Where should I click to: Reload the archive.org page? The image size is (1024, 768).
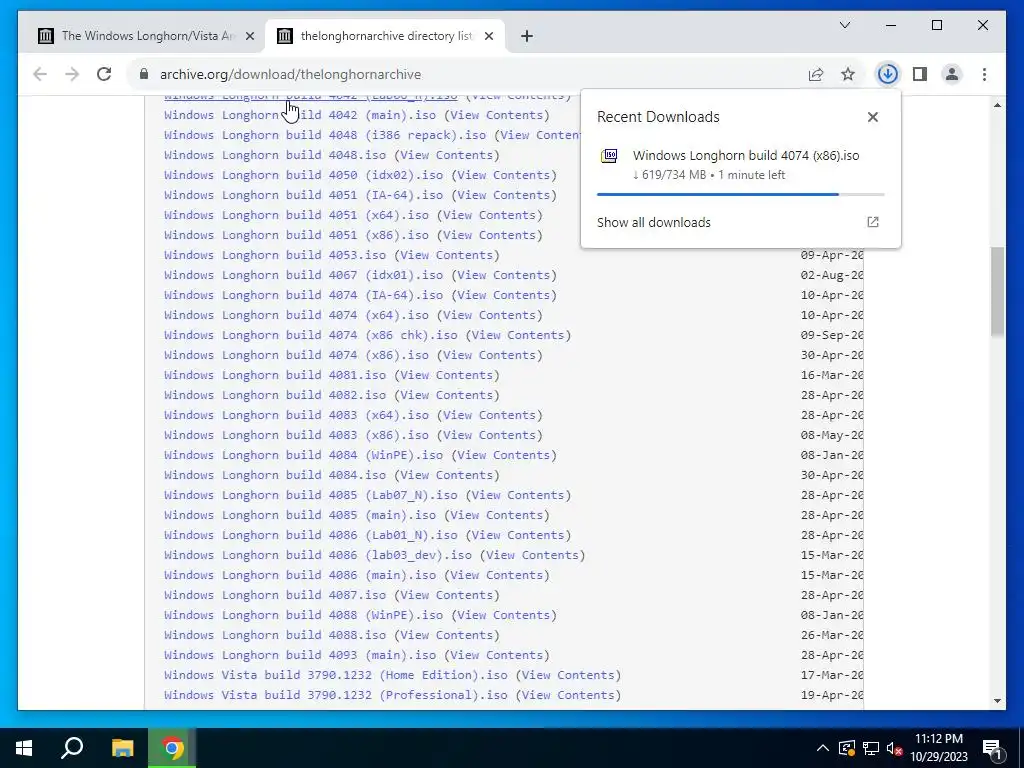[x=104, y=74]
